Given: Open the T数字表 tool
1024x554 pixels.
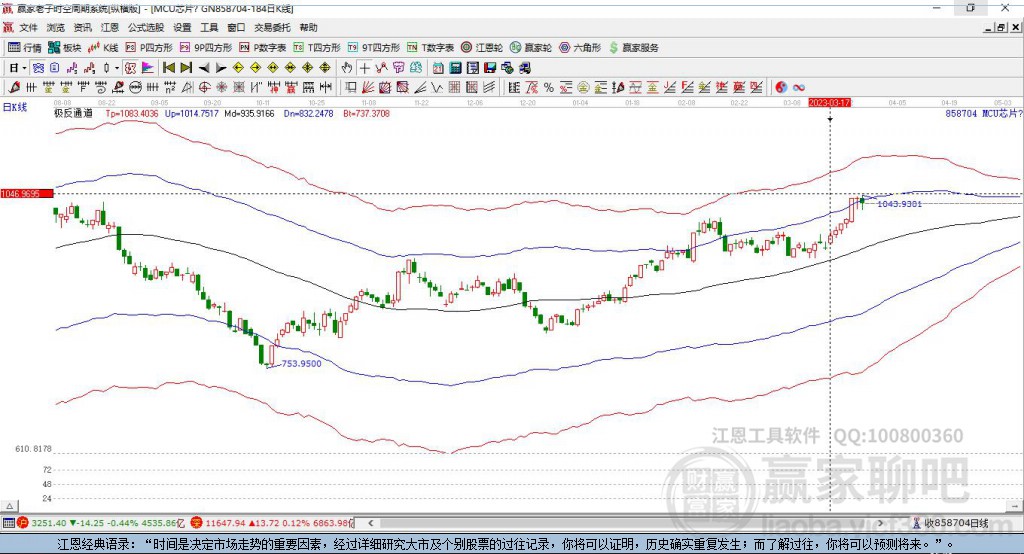Looking at the screenshot, I should 430,48.
